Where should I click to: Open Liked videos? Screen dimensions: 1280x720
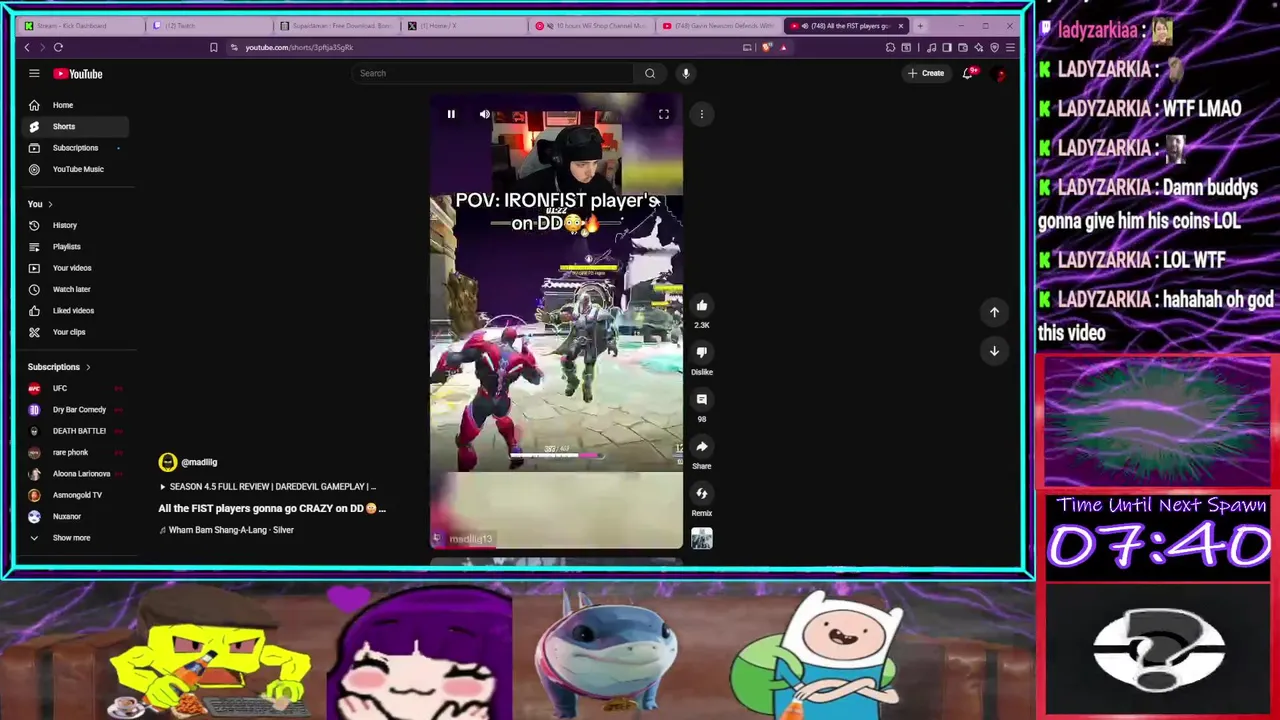tap(75, 311)
